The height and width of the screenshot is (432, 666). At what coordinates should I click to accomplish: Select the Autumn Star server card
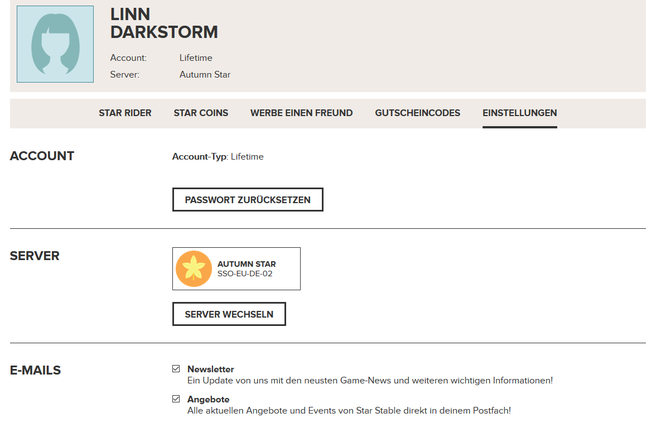tap(236, 269)
